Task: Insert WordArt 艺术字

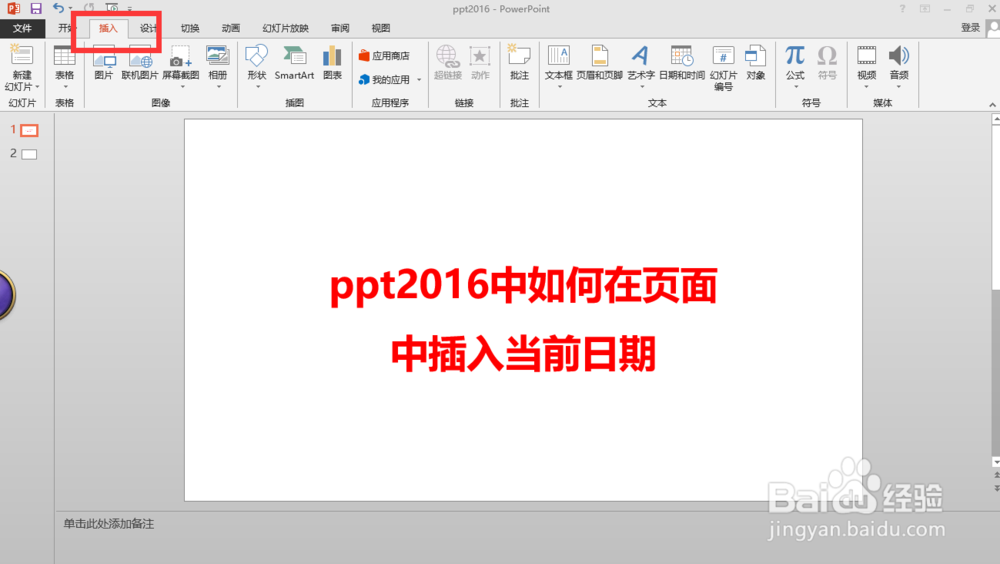Action: pyautogui.click(x=641, y=66)
